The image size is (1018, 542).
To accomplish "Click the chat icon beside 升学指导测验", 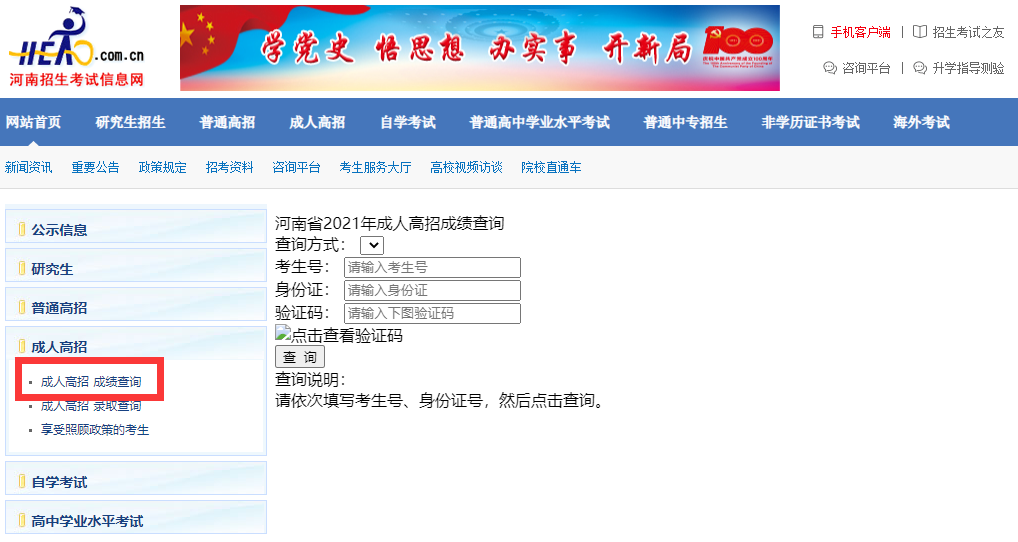I will pyautogui.click(x=920, y=68).
